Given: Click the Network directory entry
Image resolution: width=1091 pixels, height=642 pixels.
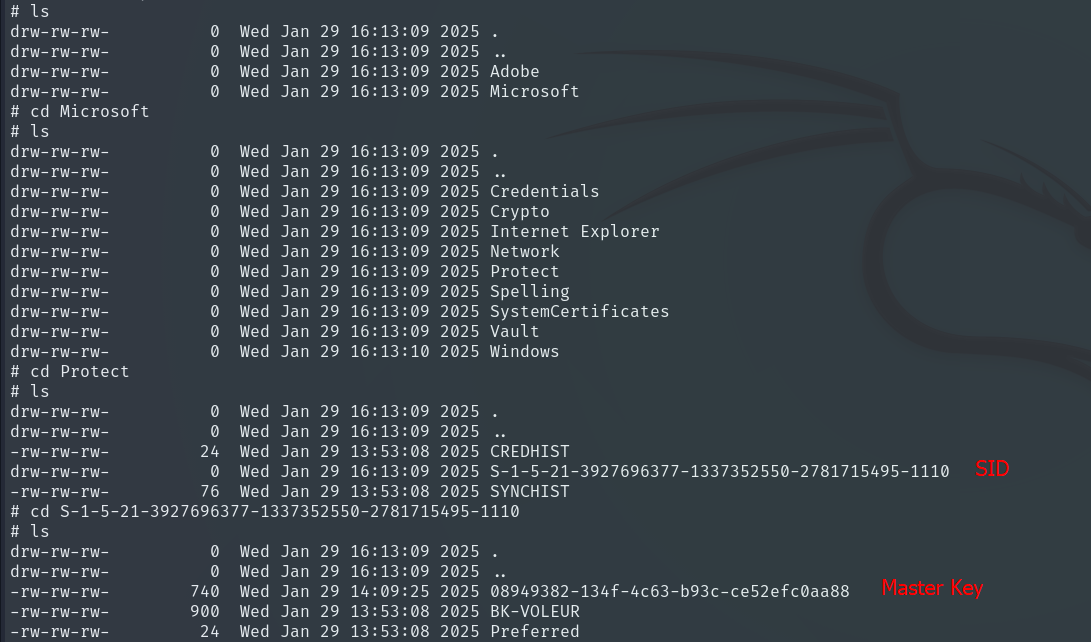Looking at the screenshot, I should [524, 252].
